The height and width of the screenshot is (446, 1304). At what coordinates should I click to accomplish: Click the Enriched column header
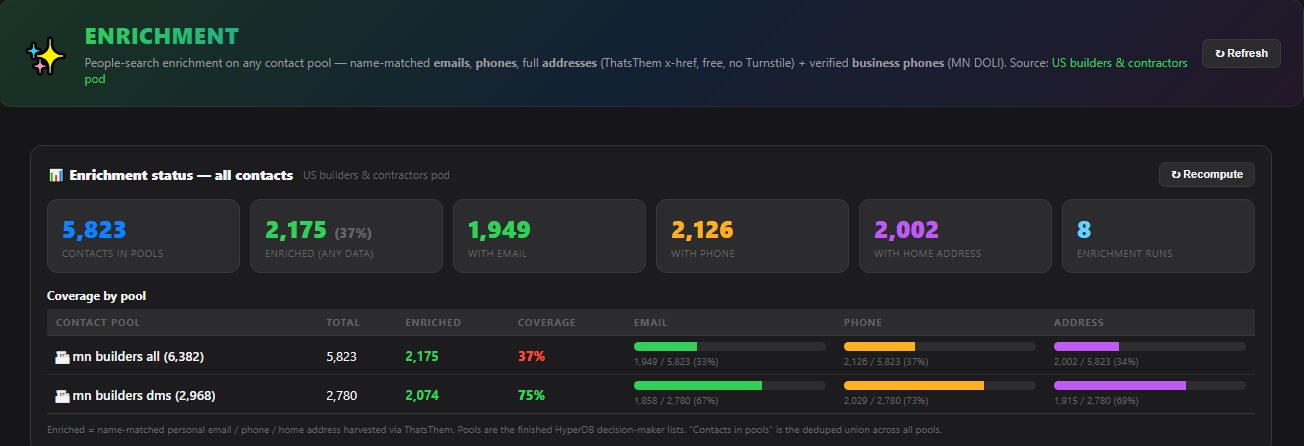point(433,323)
